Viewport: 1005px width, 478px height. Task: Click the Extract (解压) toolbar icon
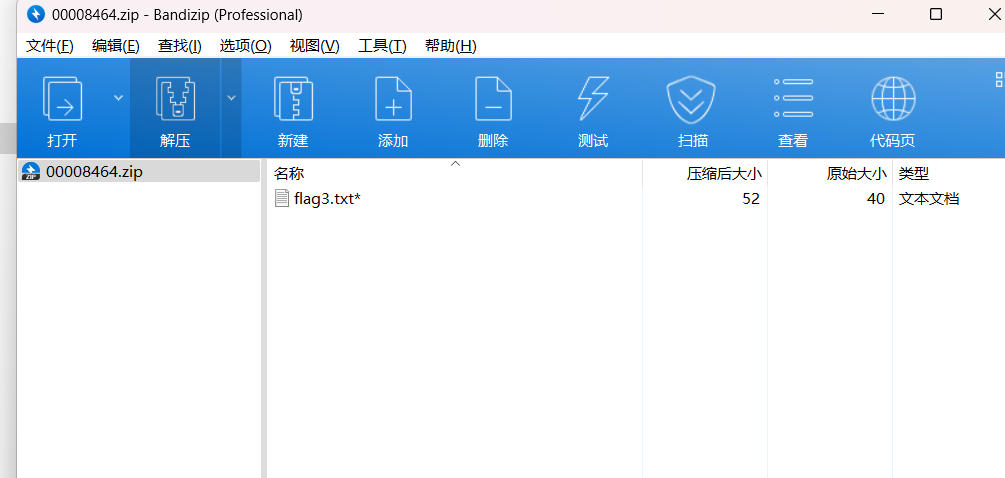175,99
